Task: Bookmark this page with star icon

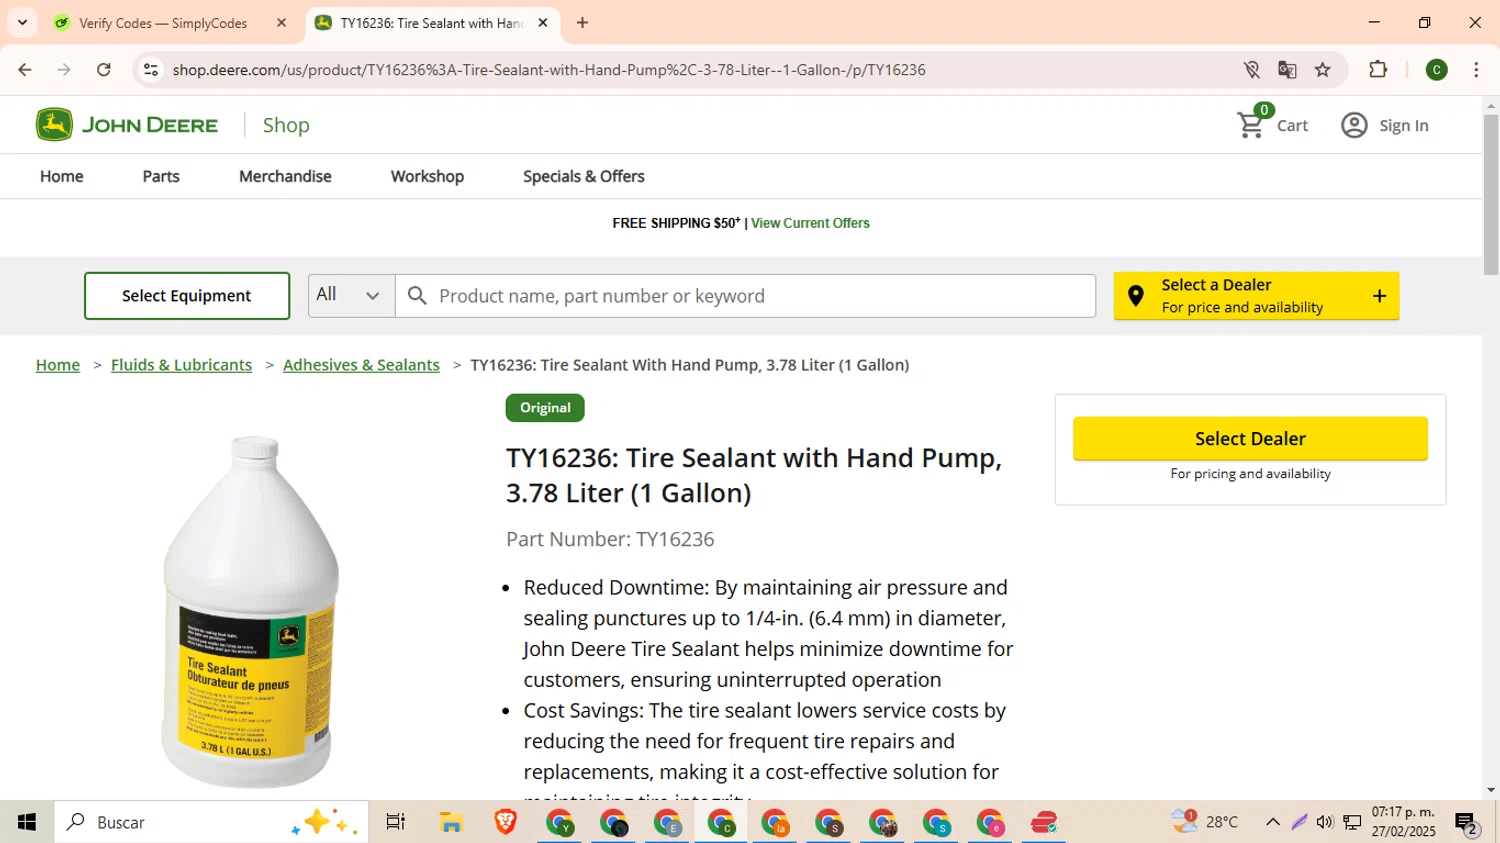Action: (x=1323, y=69)
